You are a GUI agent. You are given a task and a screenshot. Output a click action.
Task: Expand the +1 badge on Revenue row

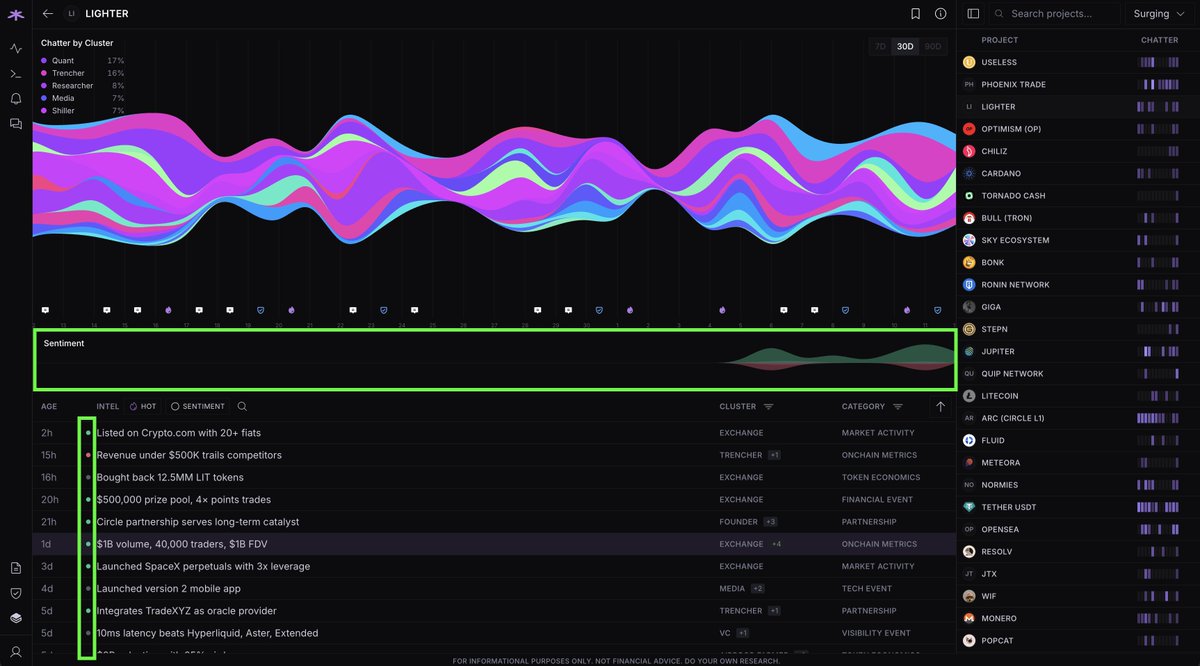click(774, 455)
